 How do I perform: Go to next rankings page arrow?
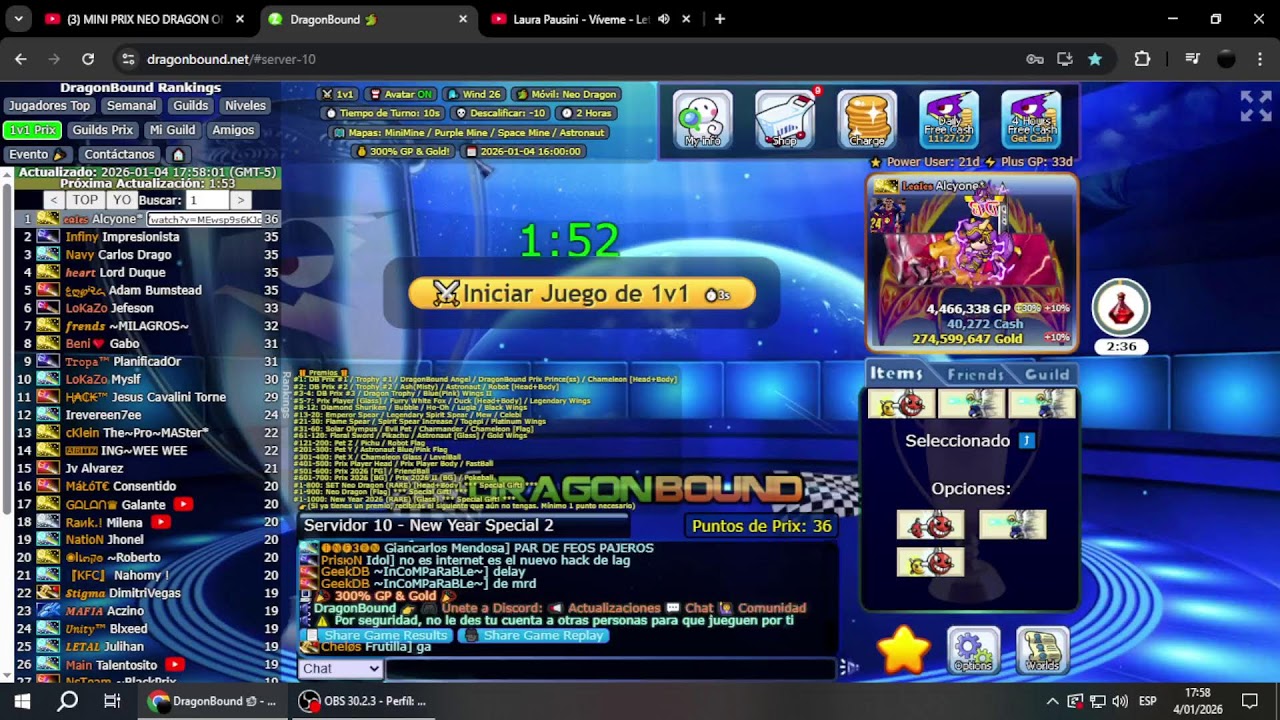click(x=240, y=201)
